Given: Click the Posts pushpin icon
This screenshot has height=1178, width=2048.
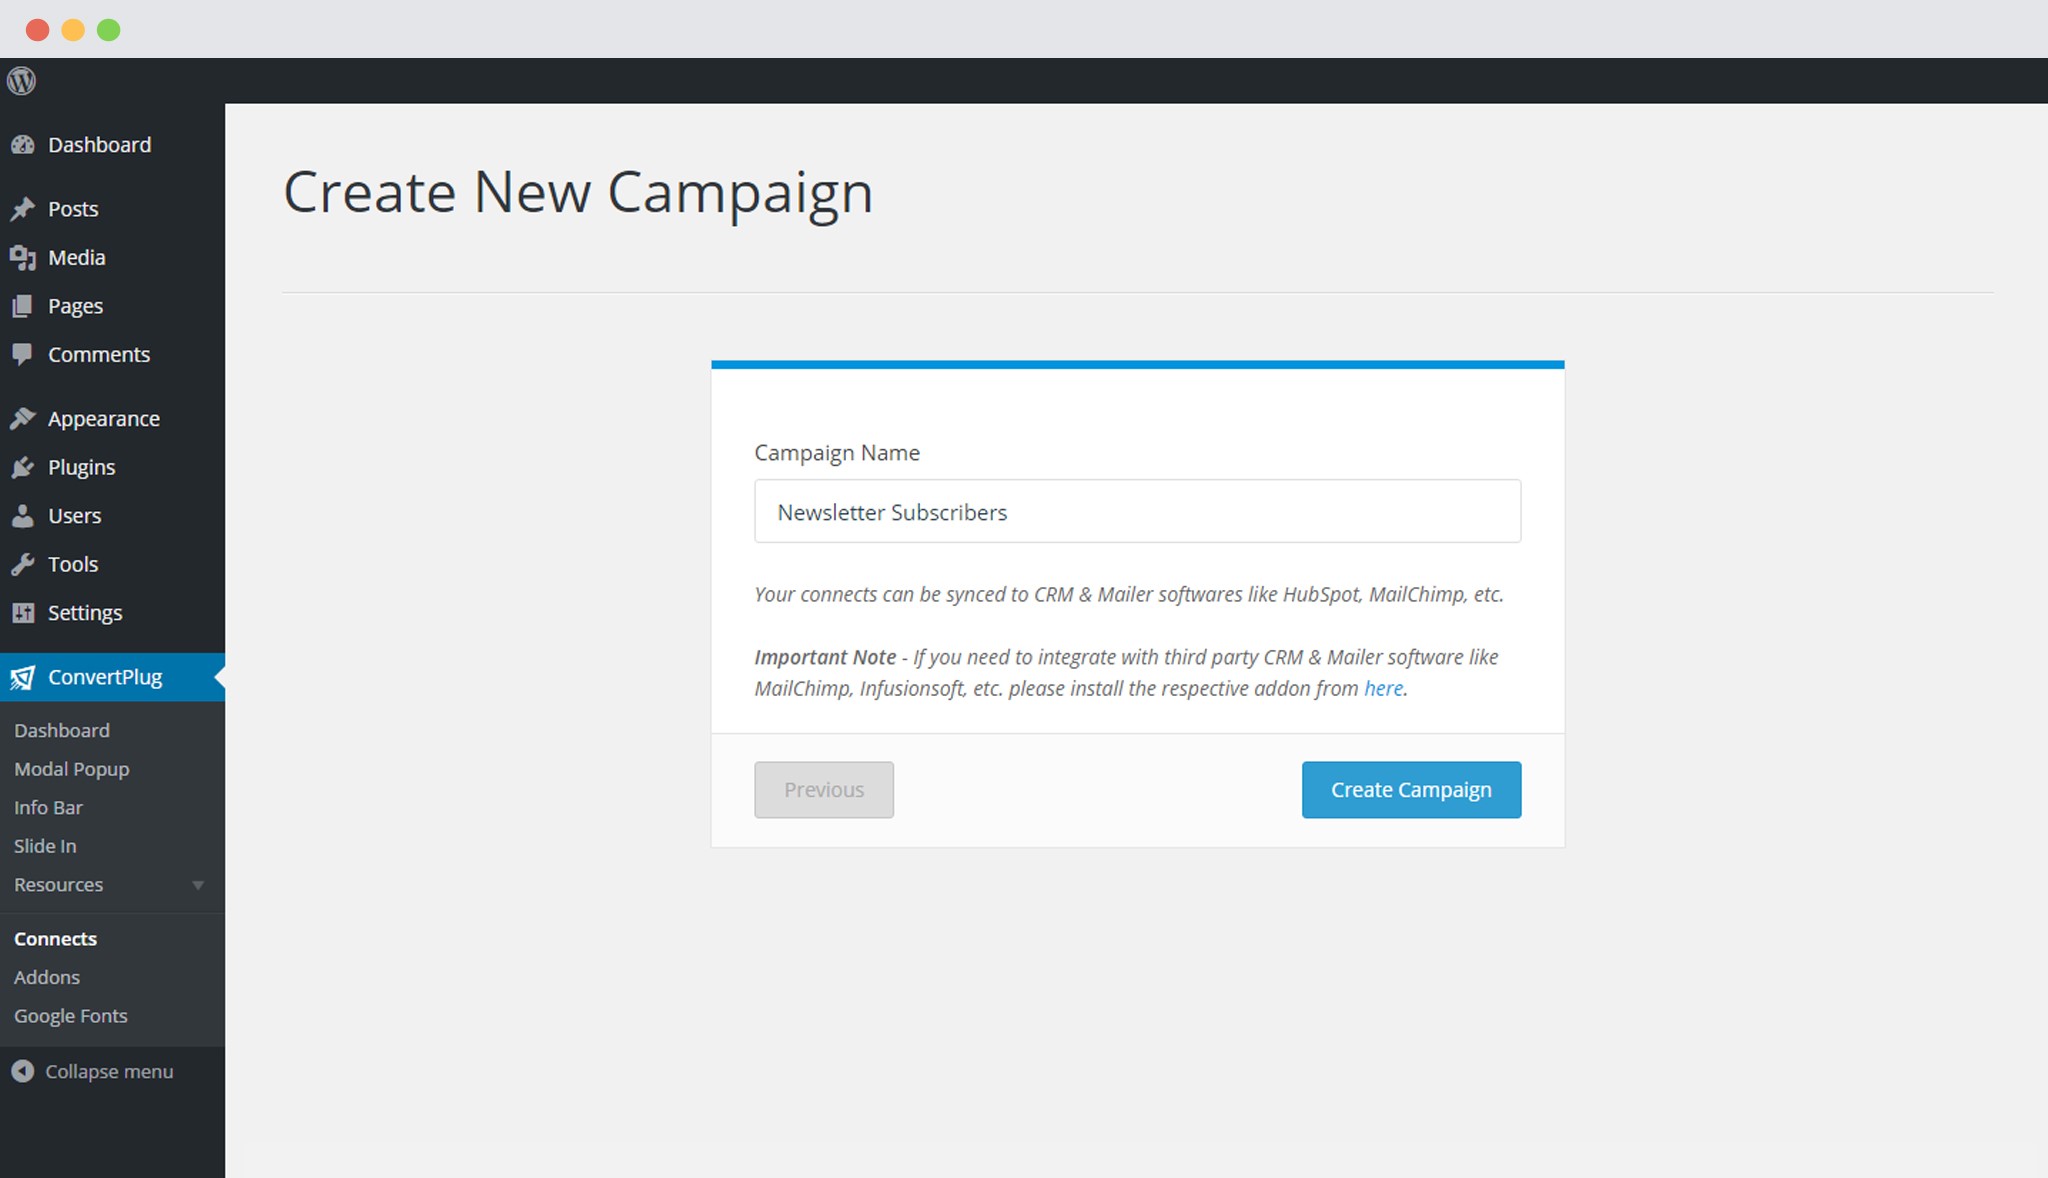Looking at the screenshot, I should coord(22,209).
